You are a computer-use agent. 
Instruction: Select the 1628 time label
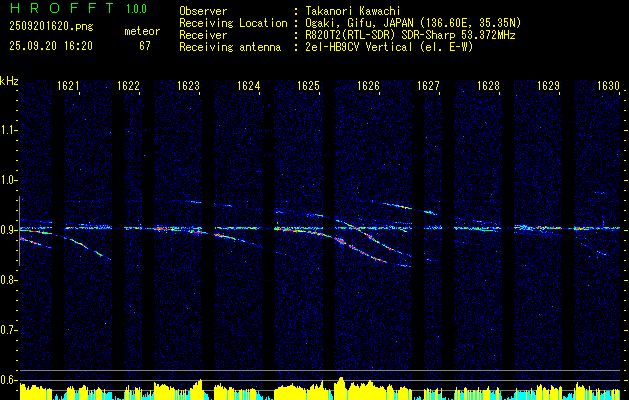(x=488, y=86)
